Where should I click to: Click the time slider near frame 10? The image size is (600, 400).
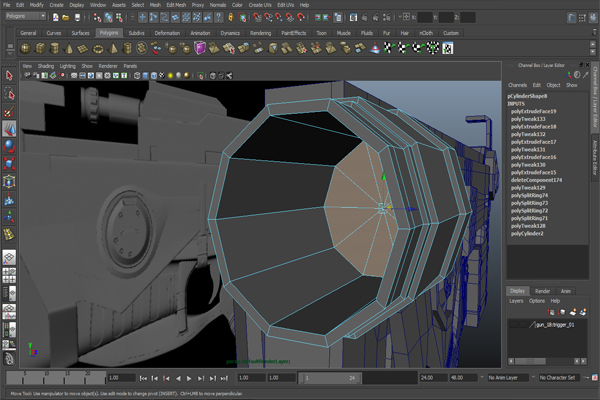46,378
